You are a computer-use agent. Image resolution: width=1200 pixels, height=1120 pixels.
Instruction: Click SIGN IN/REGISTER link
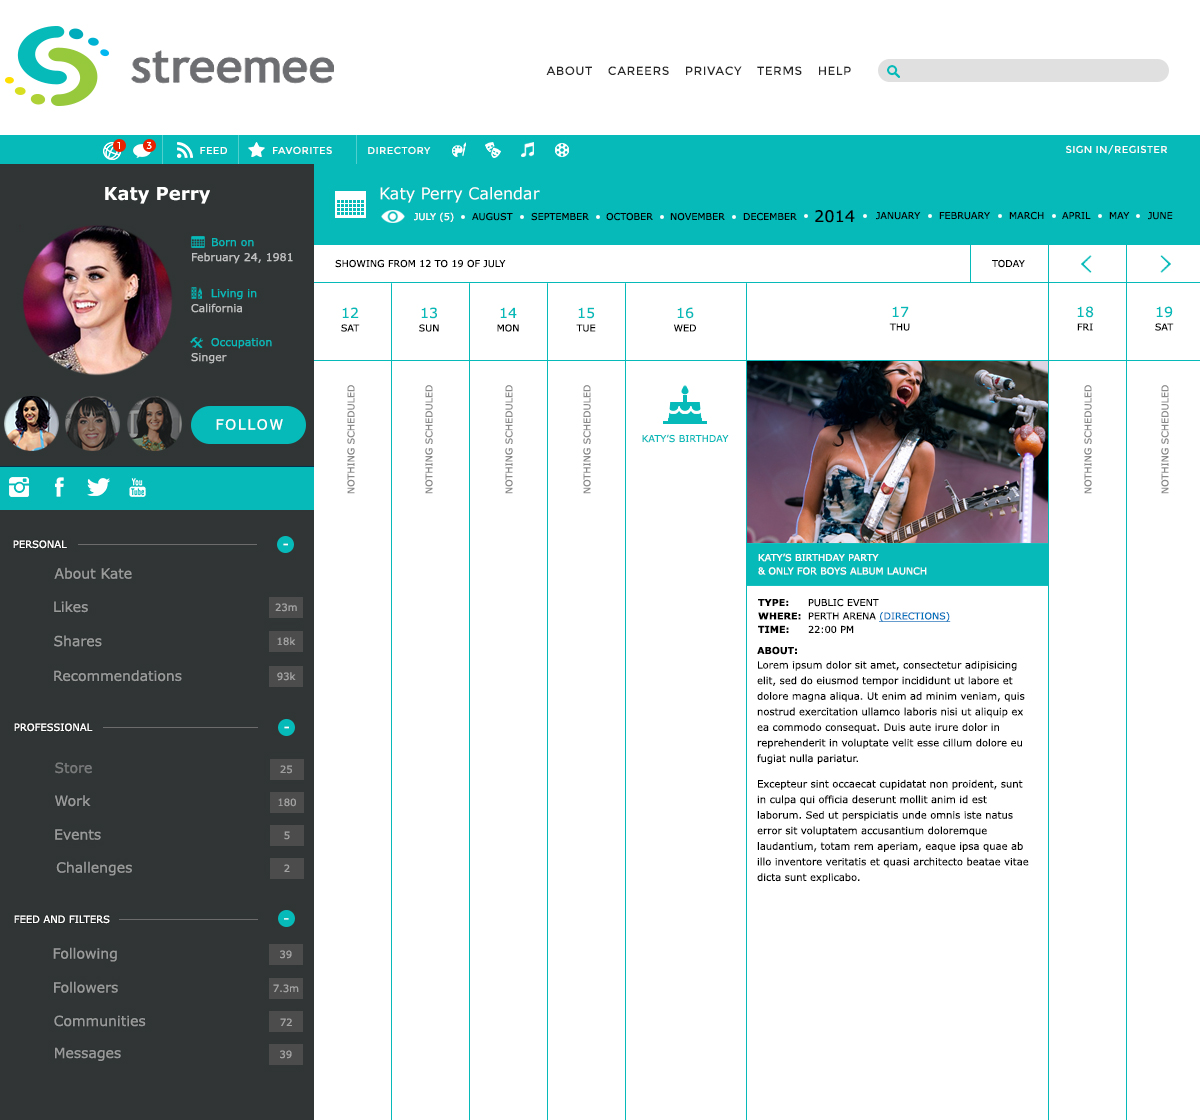click(x=1116, y=149)
